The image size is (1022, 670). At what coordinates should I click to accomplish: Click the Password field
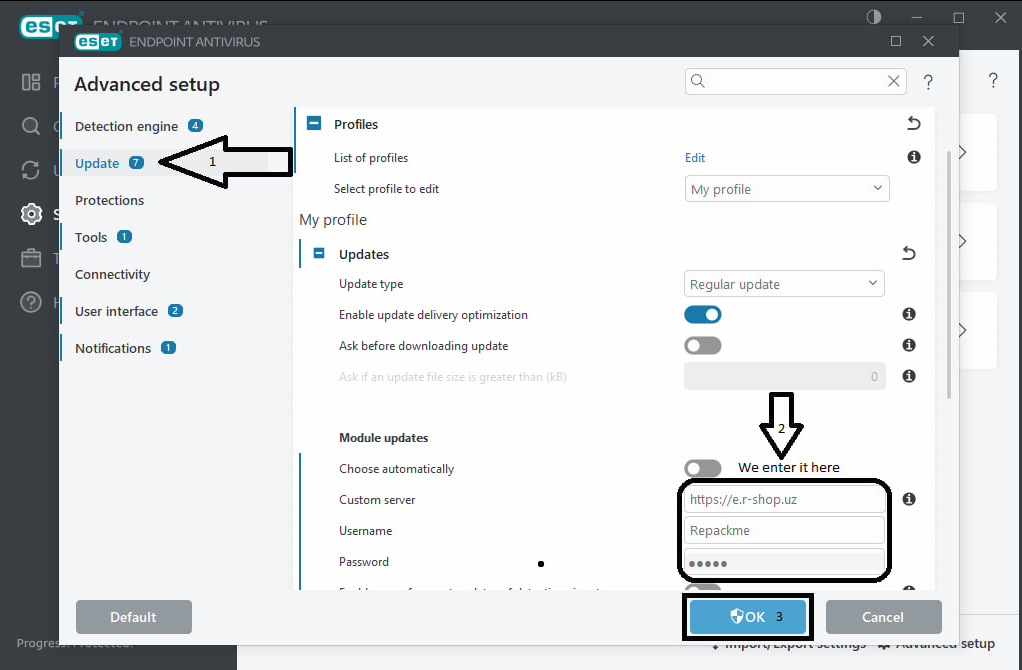click(x=783, y=562)
